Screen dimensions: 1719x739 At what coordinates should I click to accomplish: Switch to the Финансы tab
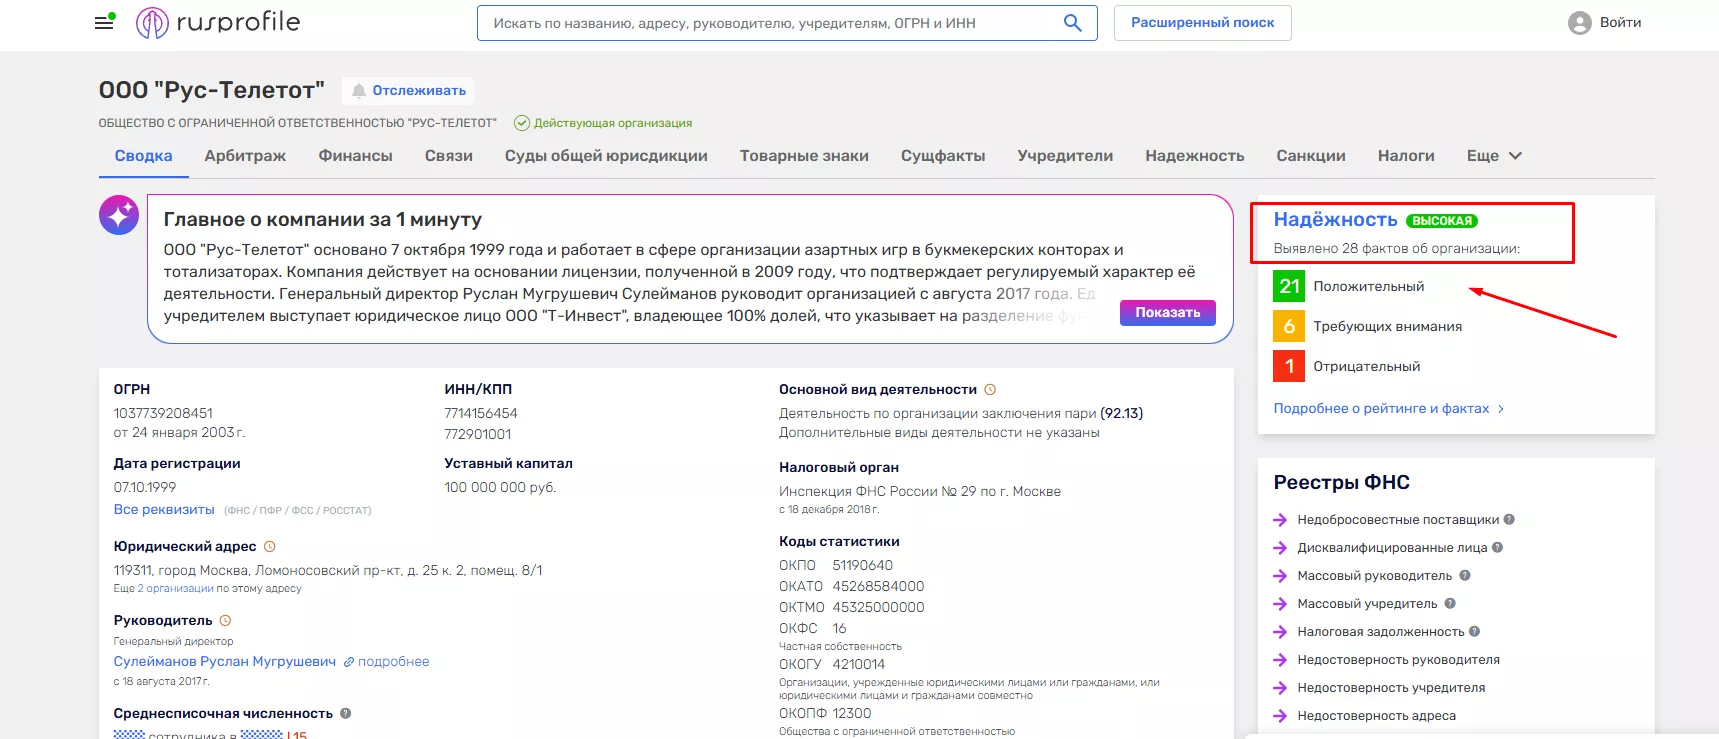tap(355, 156)
